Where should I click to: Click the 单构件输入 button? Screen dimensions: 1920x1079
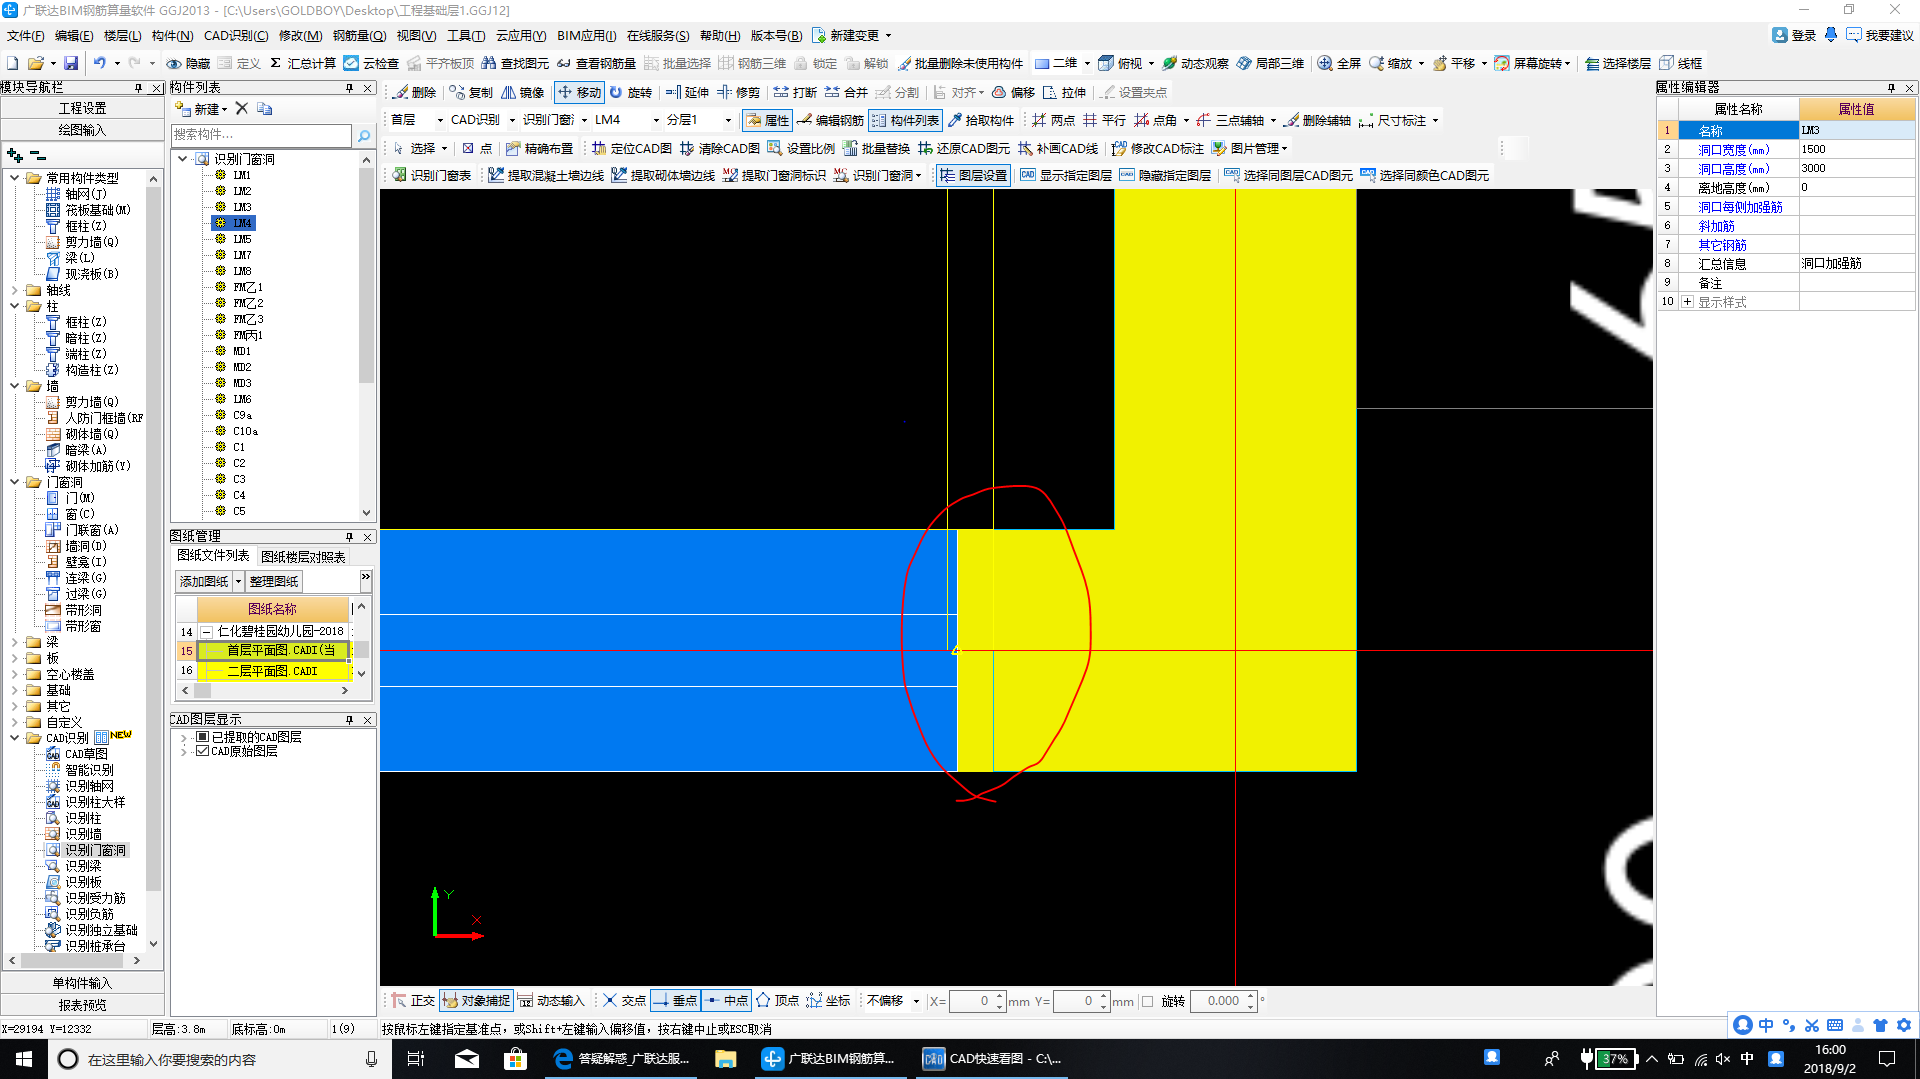pyautogui.click(x=82, y=983)
